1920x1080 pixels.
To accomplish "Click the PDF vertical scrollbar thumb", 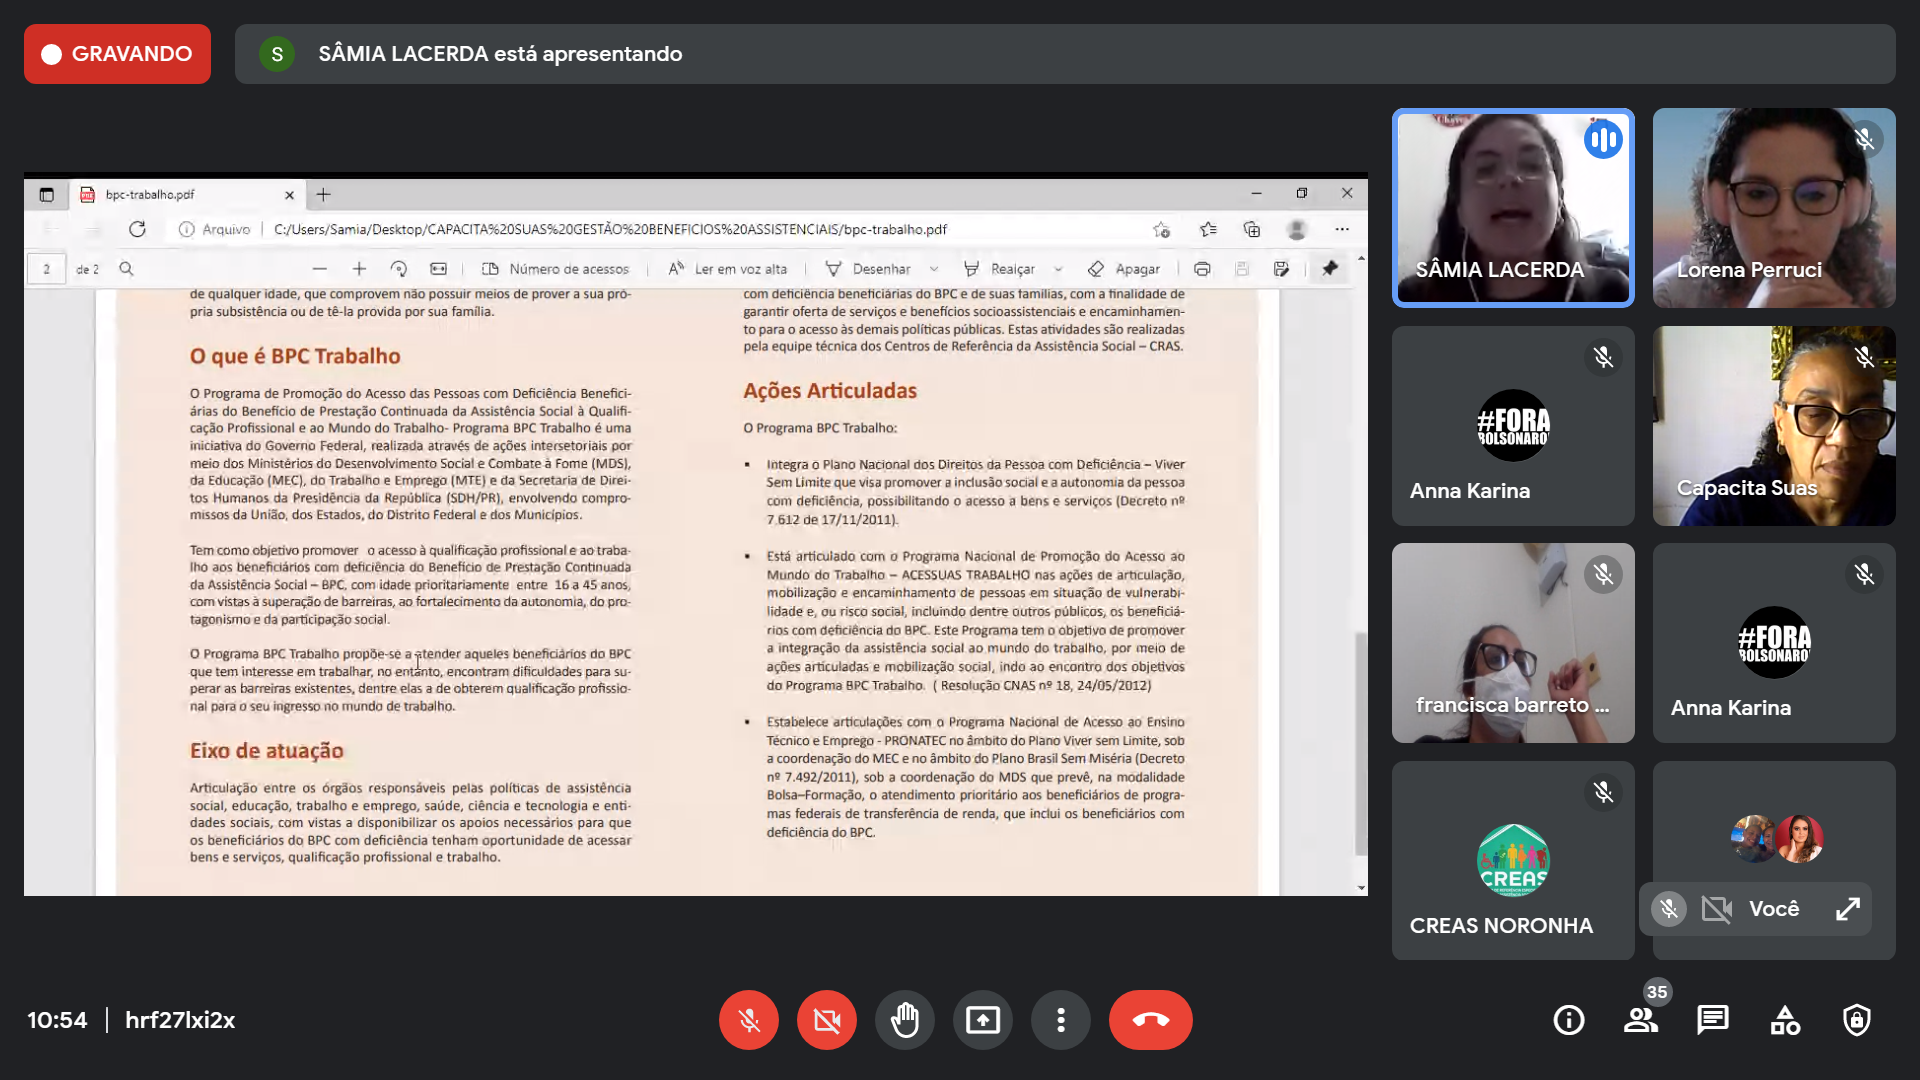I will [x=1360, y=742].
